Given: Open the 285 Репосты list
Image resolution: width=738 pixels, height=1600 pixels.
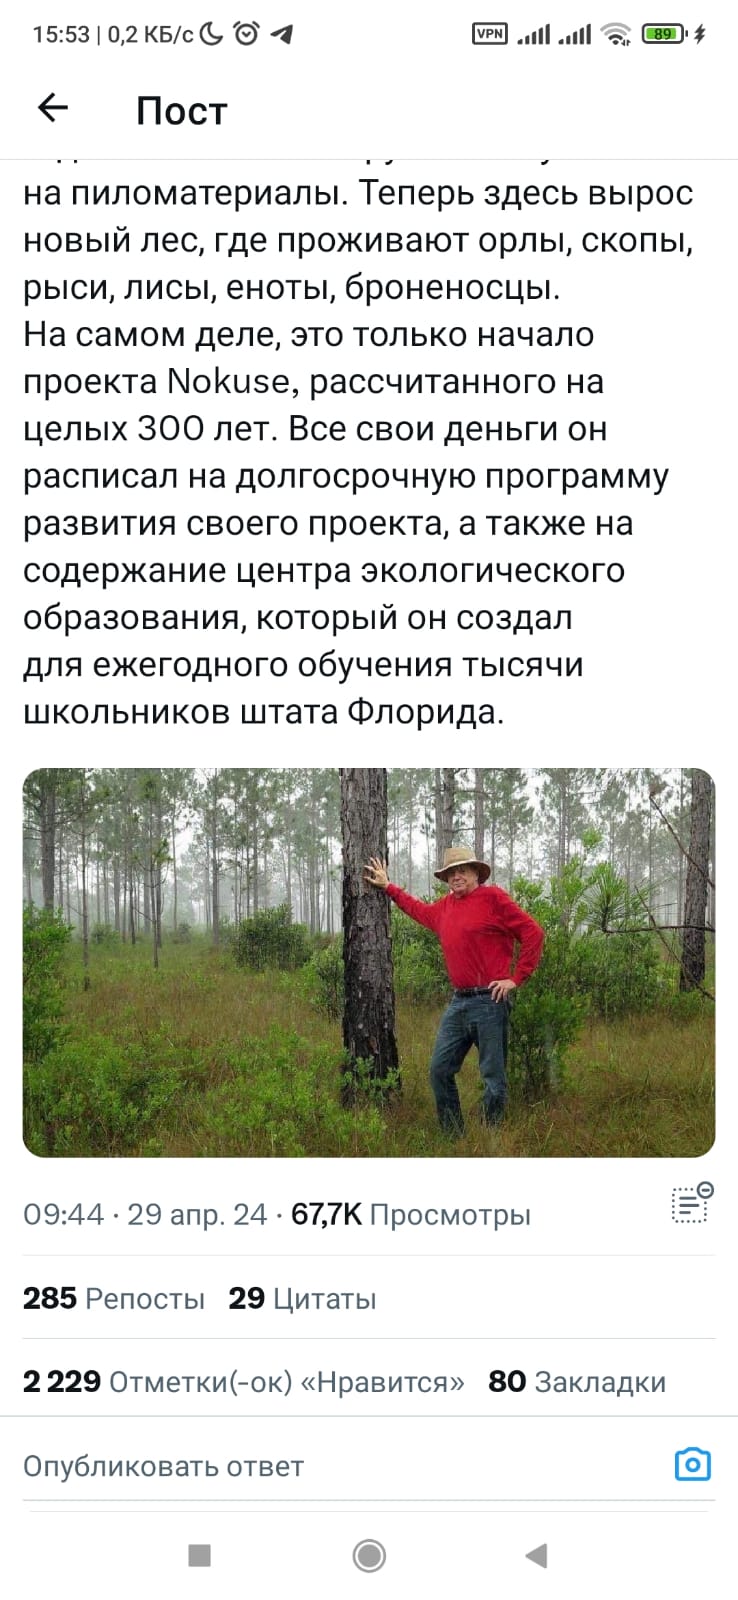Looking at the screenshot, I should (x=114, y=1298).
